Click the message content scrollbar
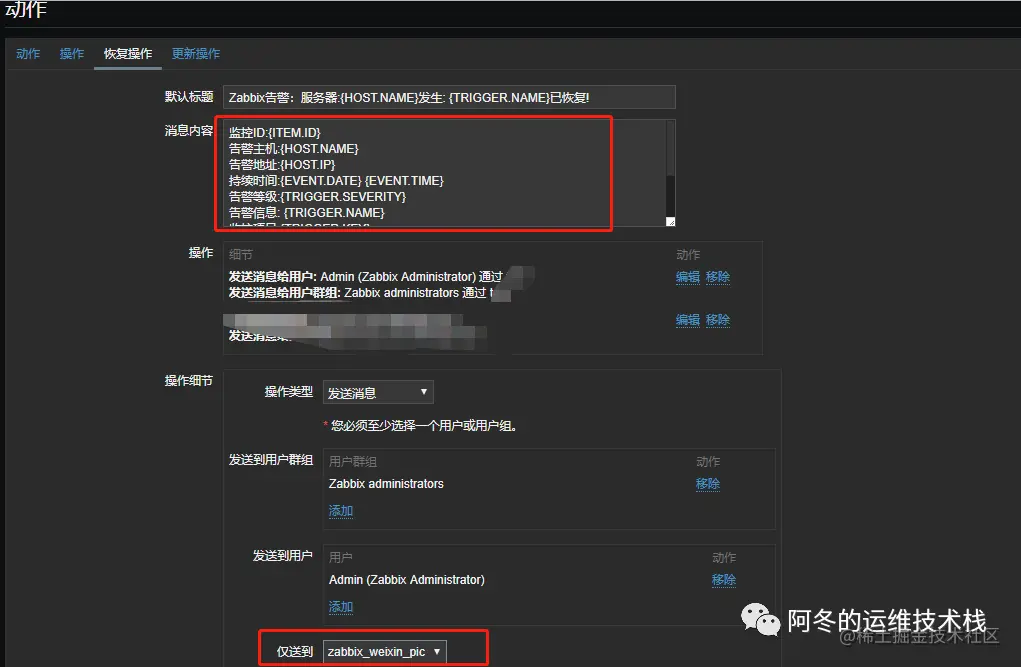The image size is (1021, 667). (x=668, y=160)
